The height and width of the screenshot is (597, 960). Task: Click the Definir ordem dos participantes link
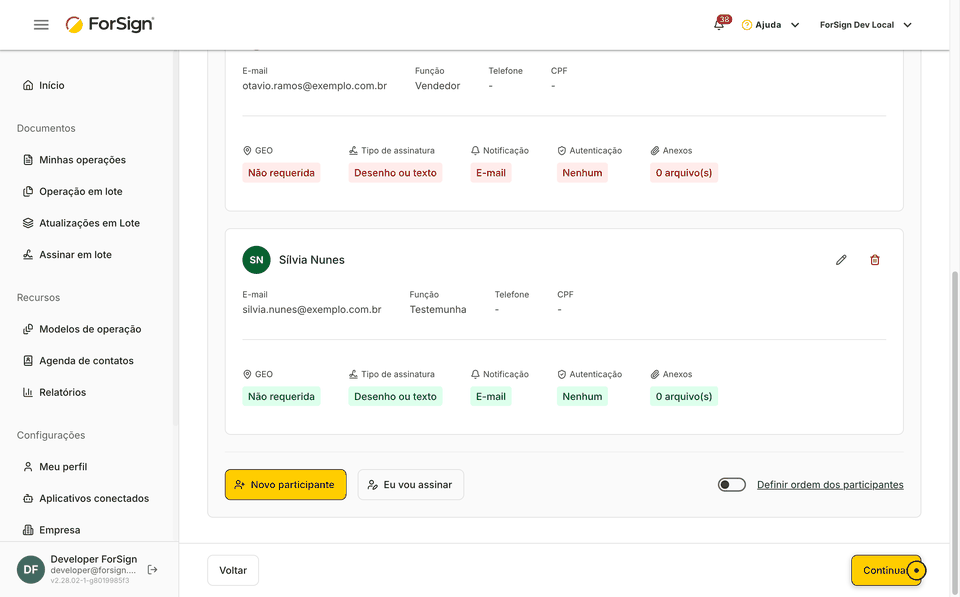[830, 485]
